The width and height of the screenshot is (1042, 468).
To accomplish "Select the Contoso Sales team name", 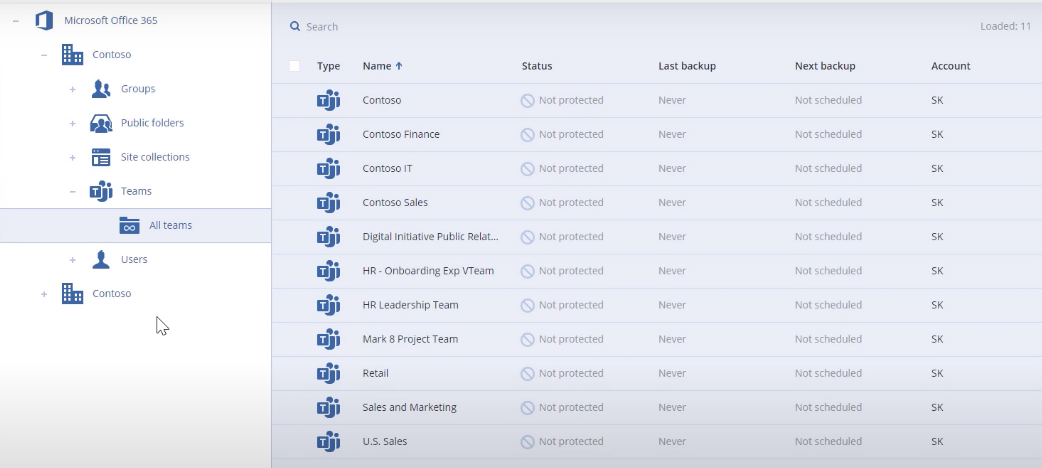I will point(395,203).
